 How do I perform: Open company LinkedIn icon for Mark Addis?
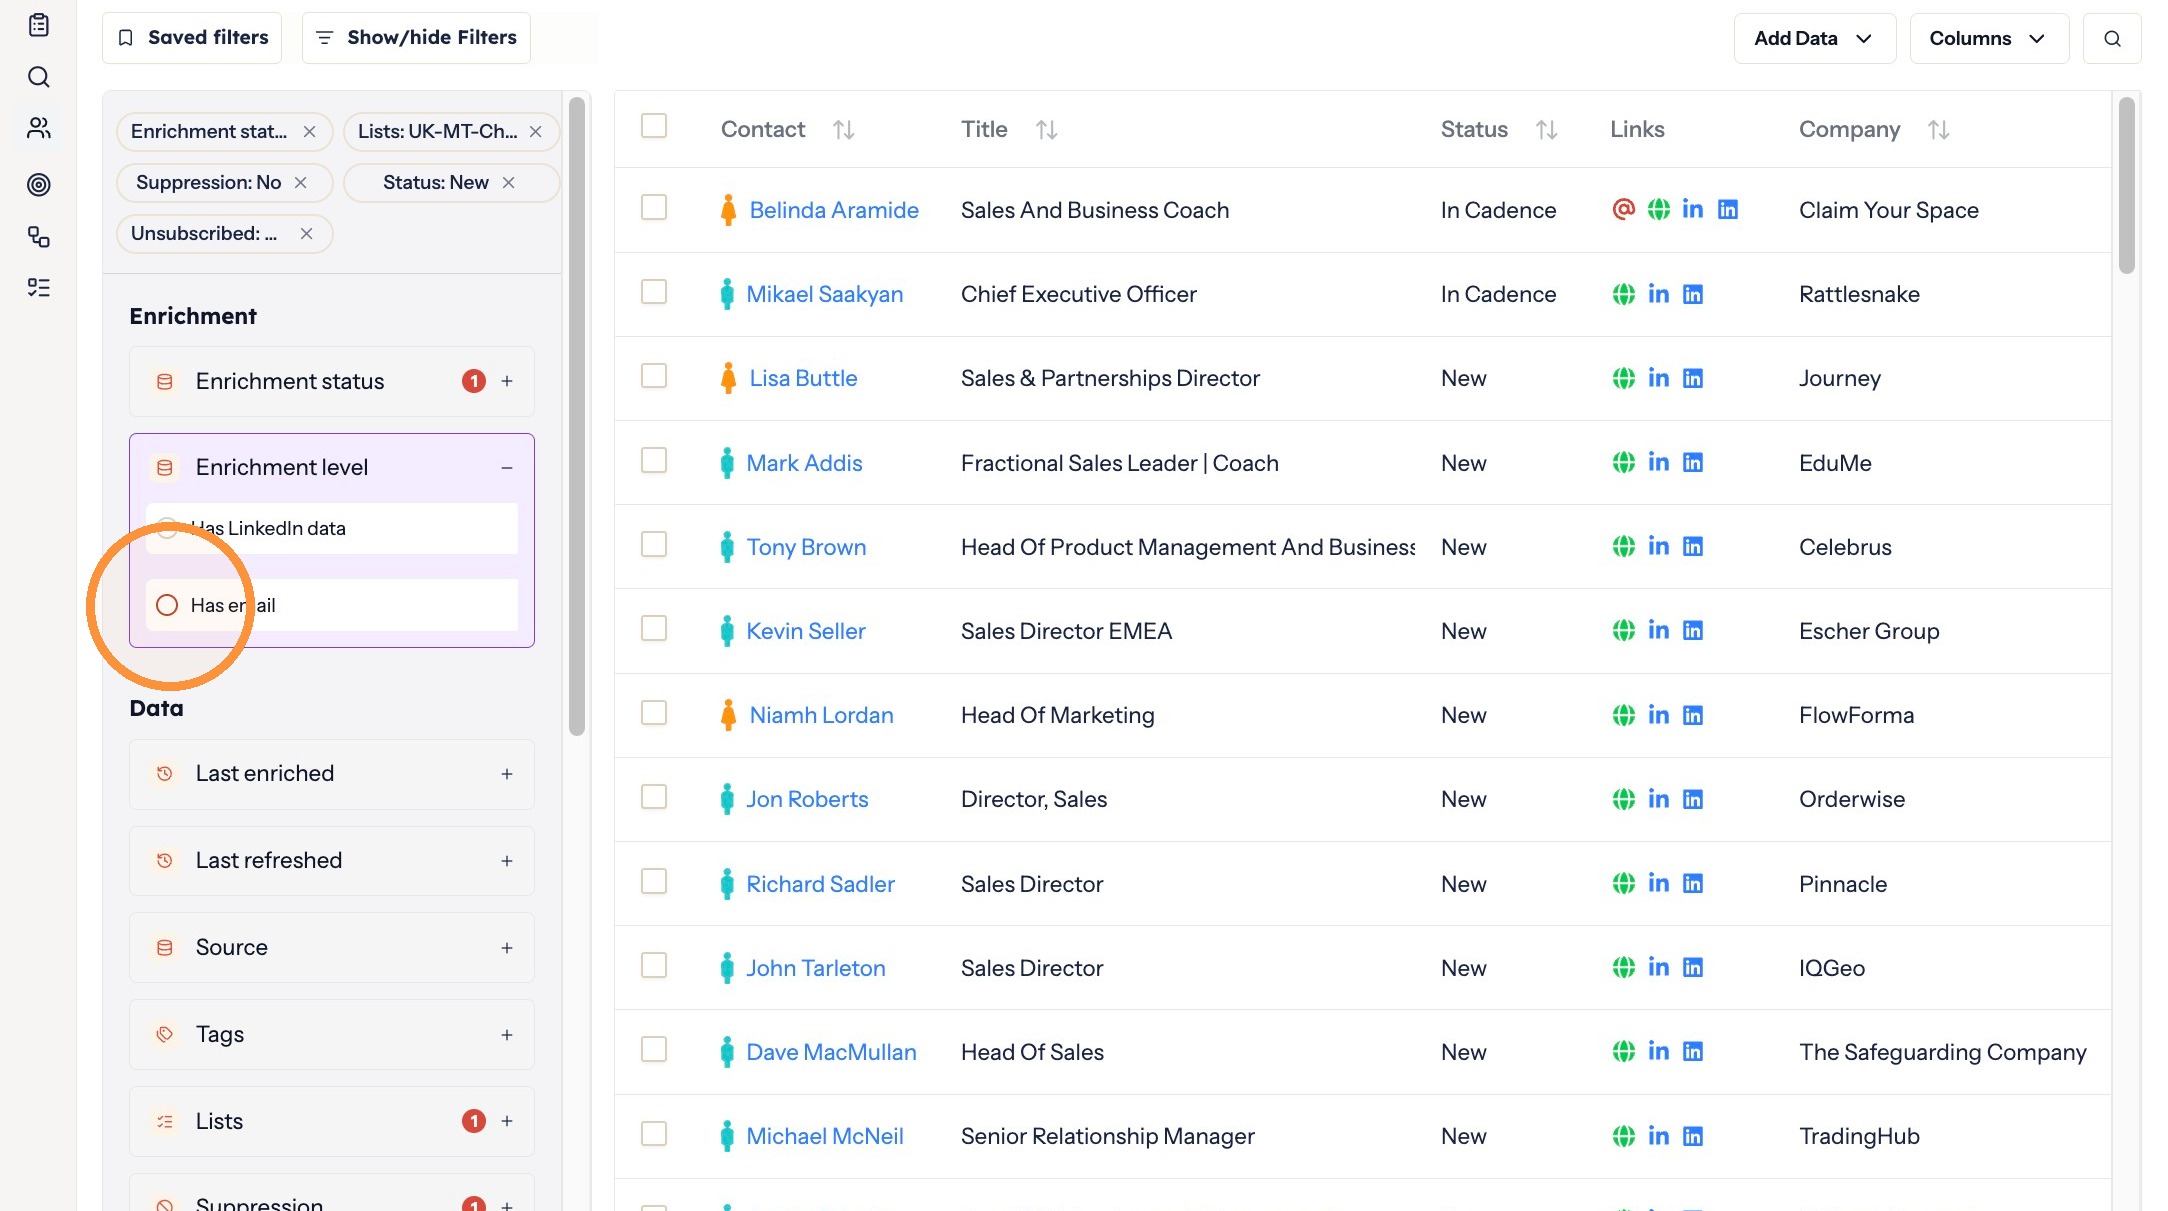[1693, 462]
